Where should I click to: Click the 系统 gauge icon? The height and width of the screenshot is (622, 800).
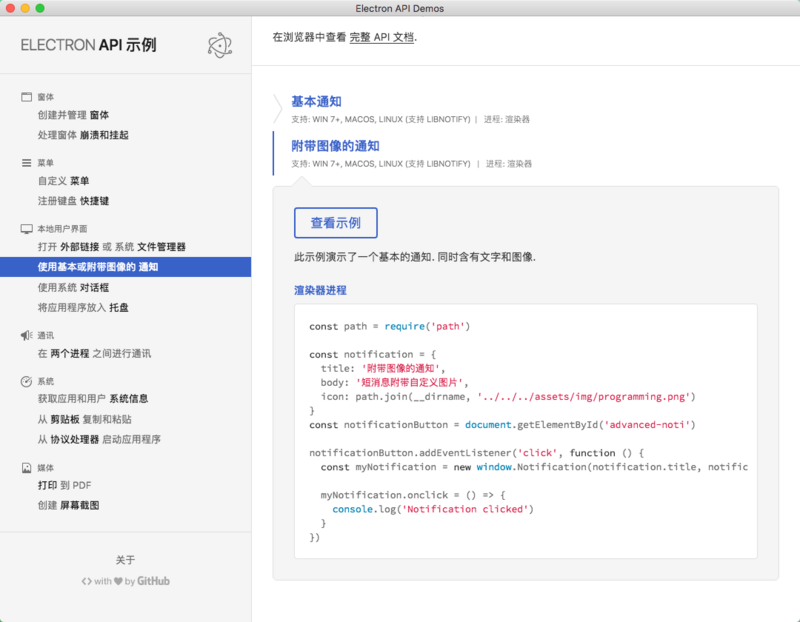coord(27,381)
